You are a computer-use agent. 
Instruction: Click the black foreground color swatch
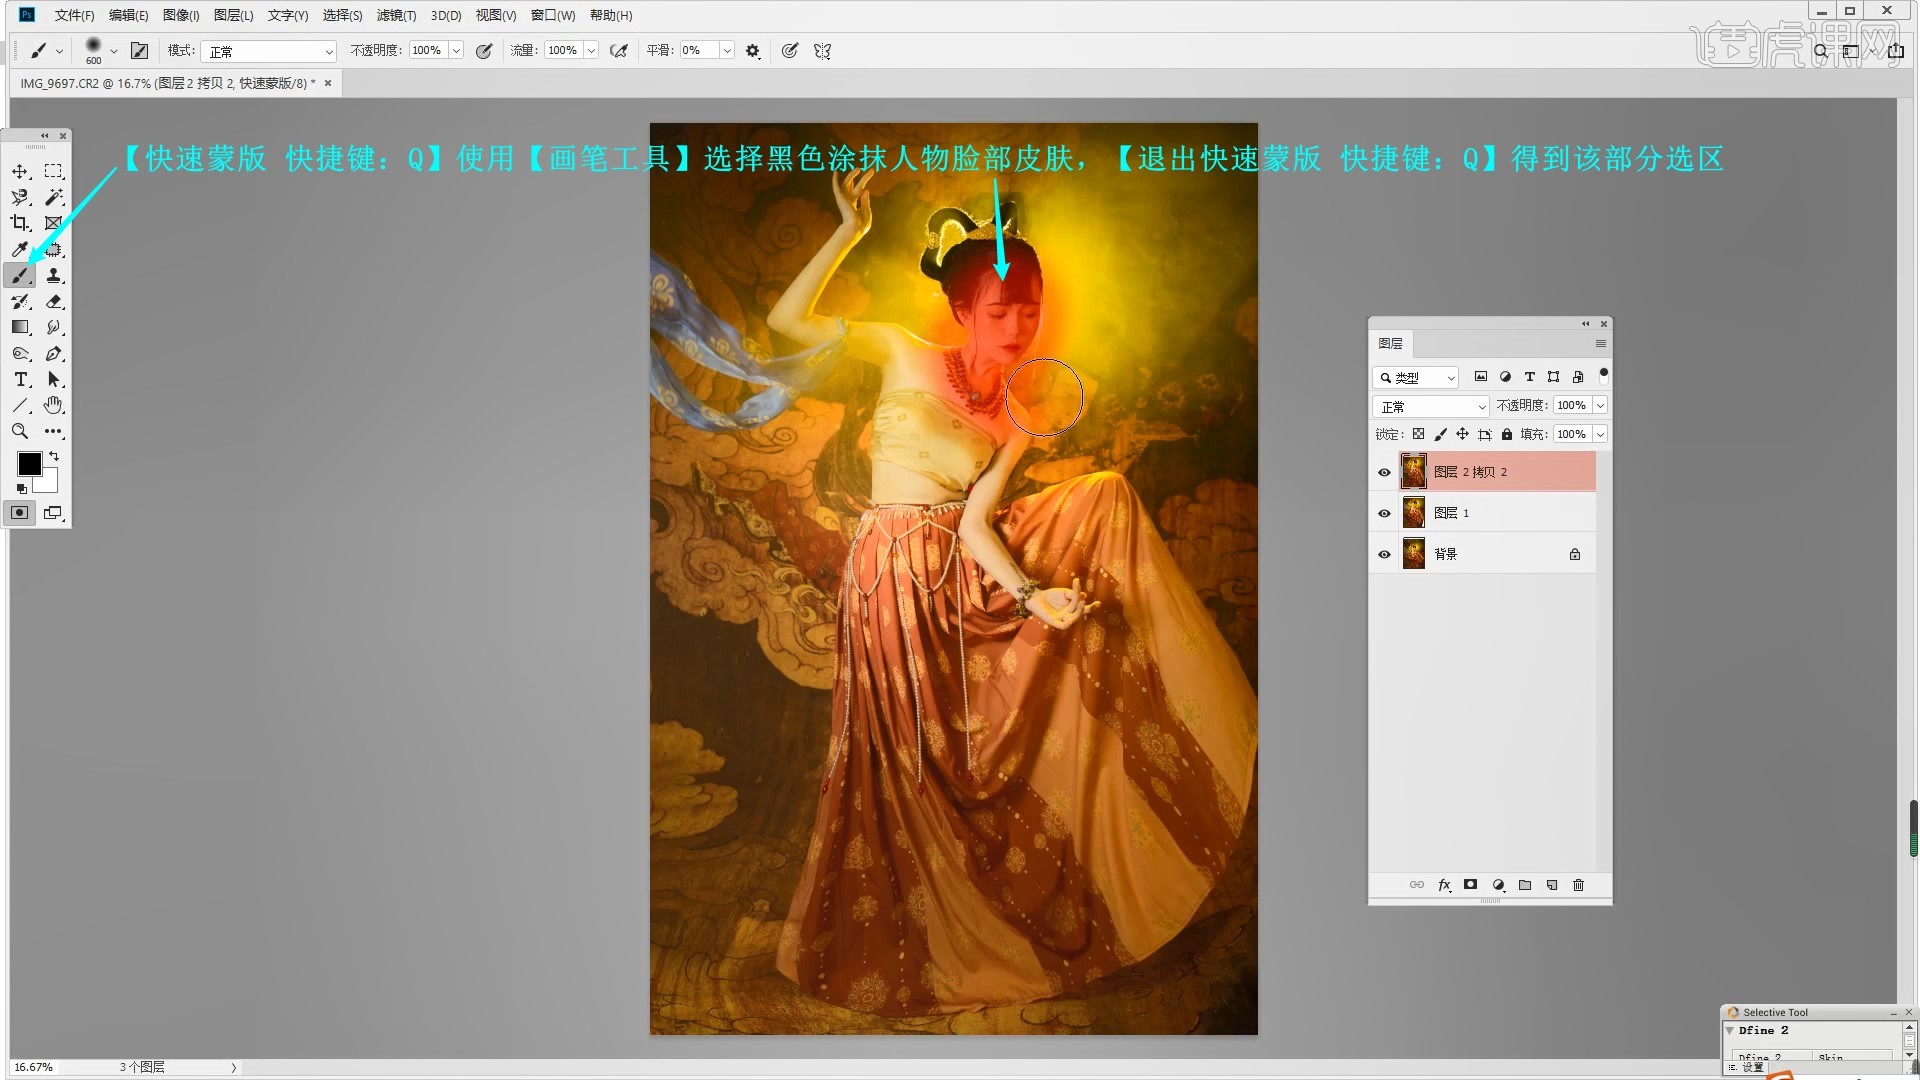tap(28, 463)
